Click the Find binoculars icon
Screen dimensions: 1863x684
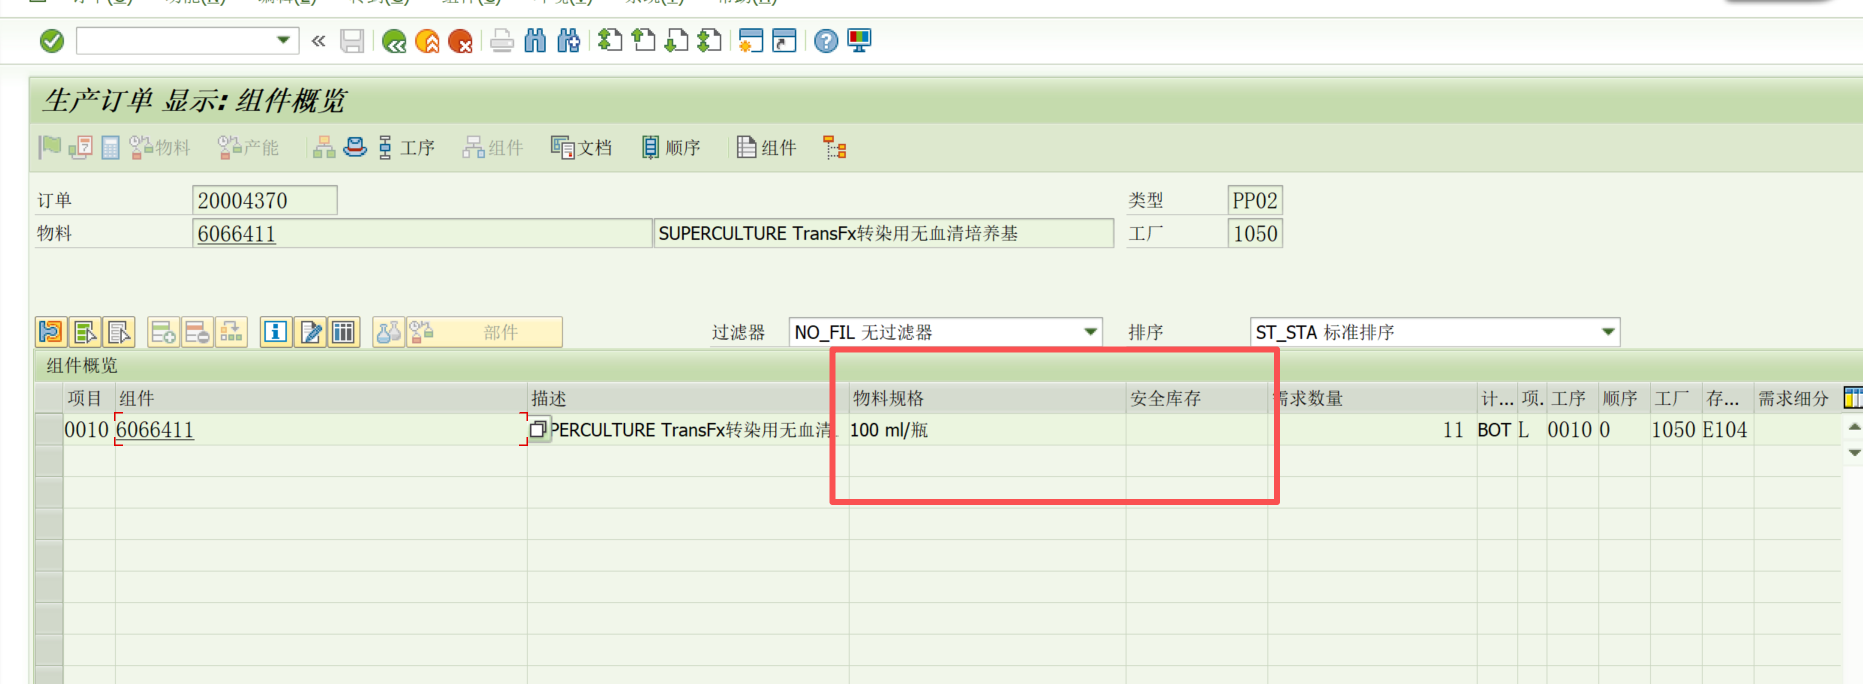point(535,41)
